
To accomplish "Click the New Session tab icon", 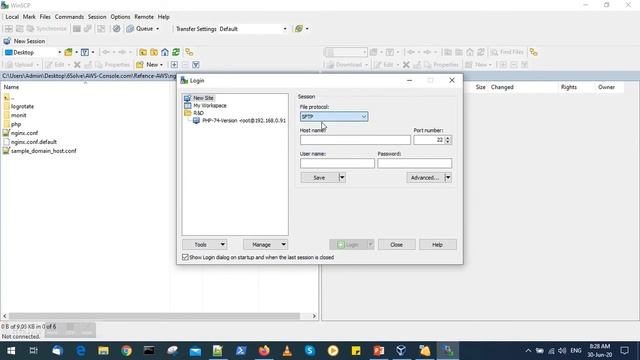I will pyautogui.click(x=7, y=41).
